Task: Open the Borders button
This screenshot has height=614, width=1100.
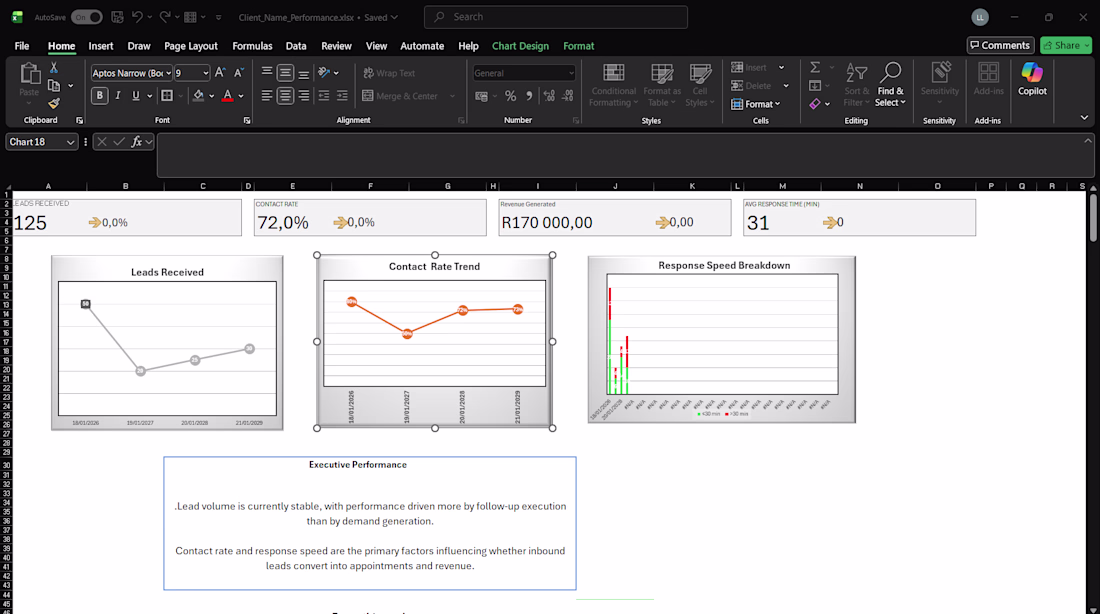Action: click(x=167, y=95)
